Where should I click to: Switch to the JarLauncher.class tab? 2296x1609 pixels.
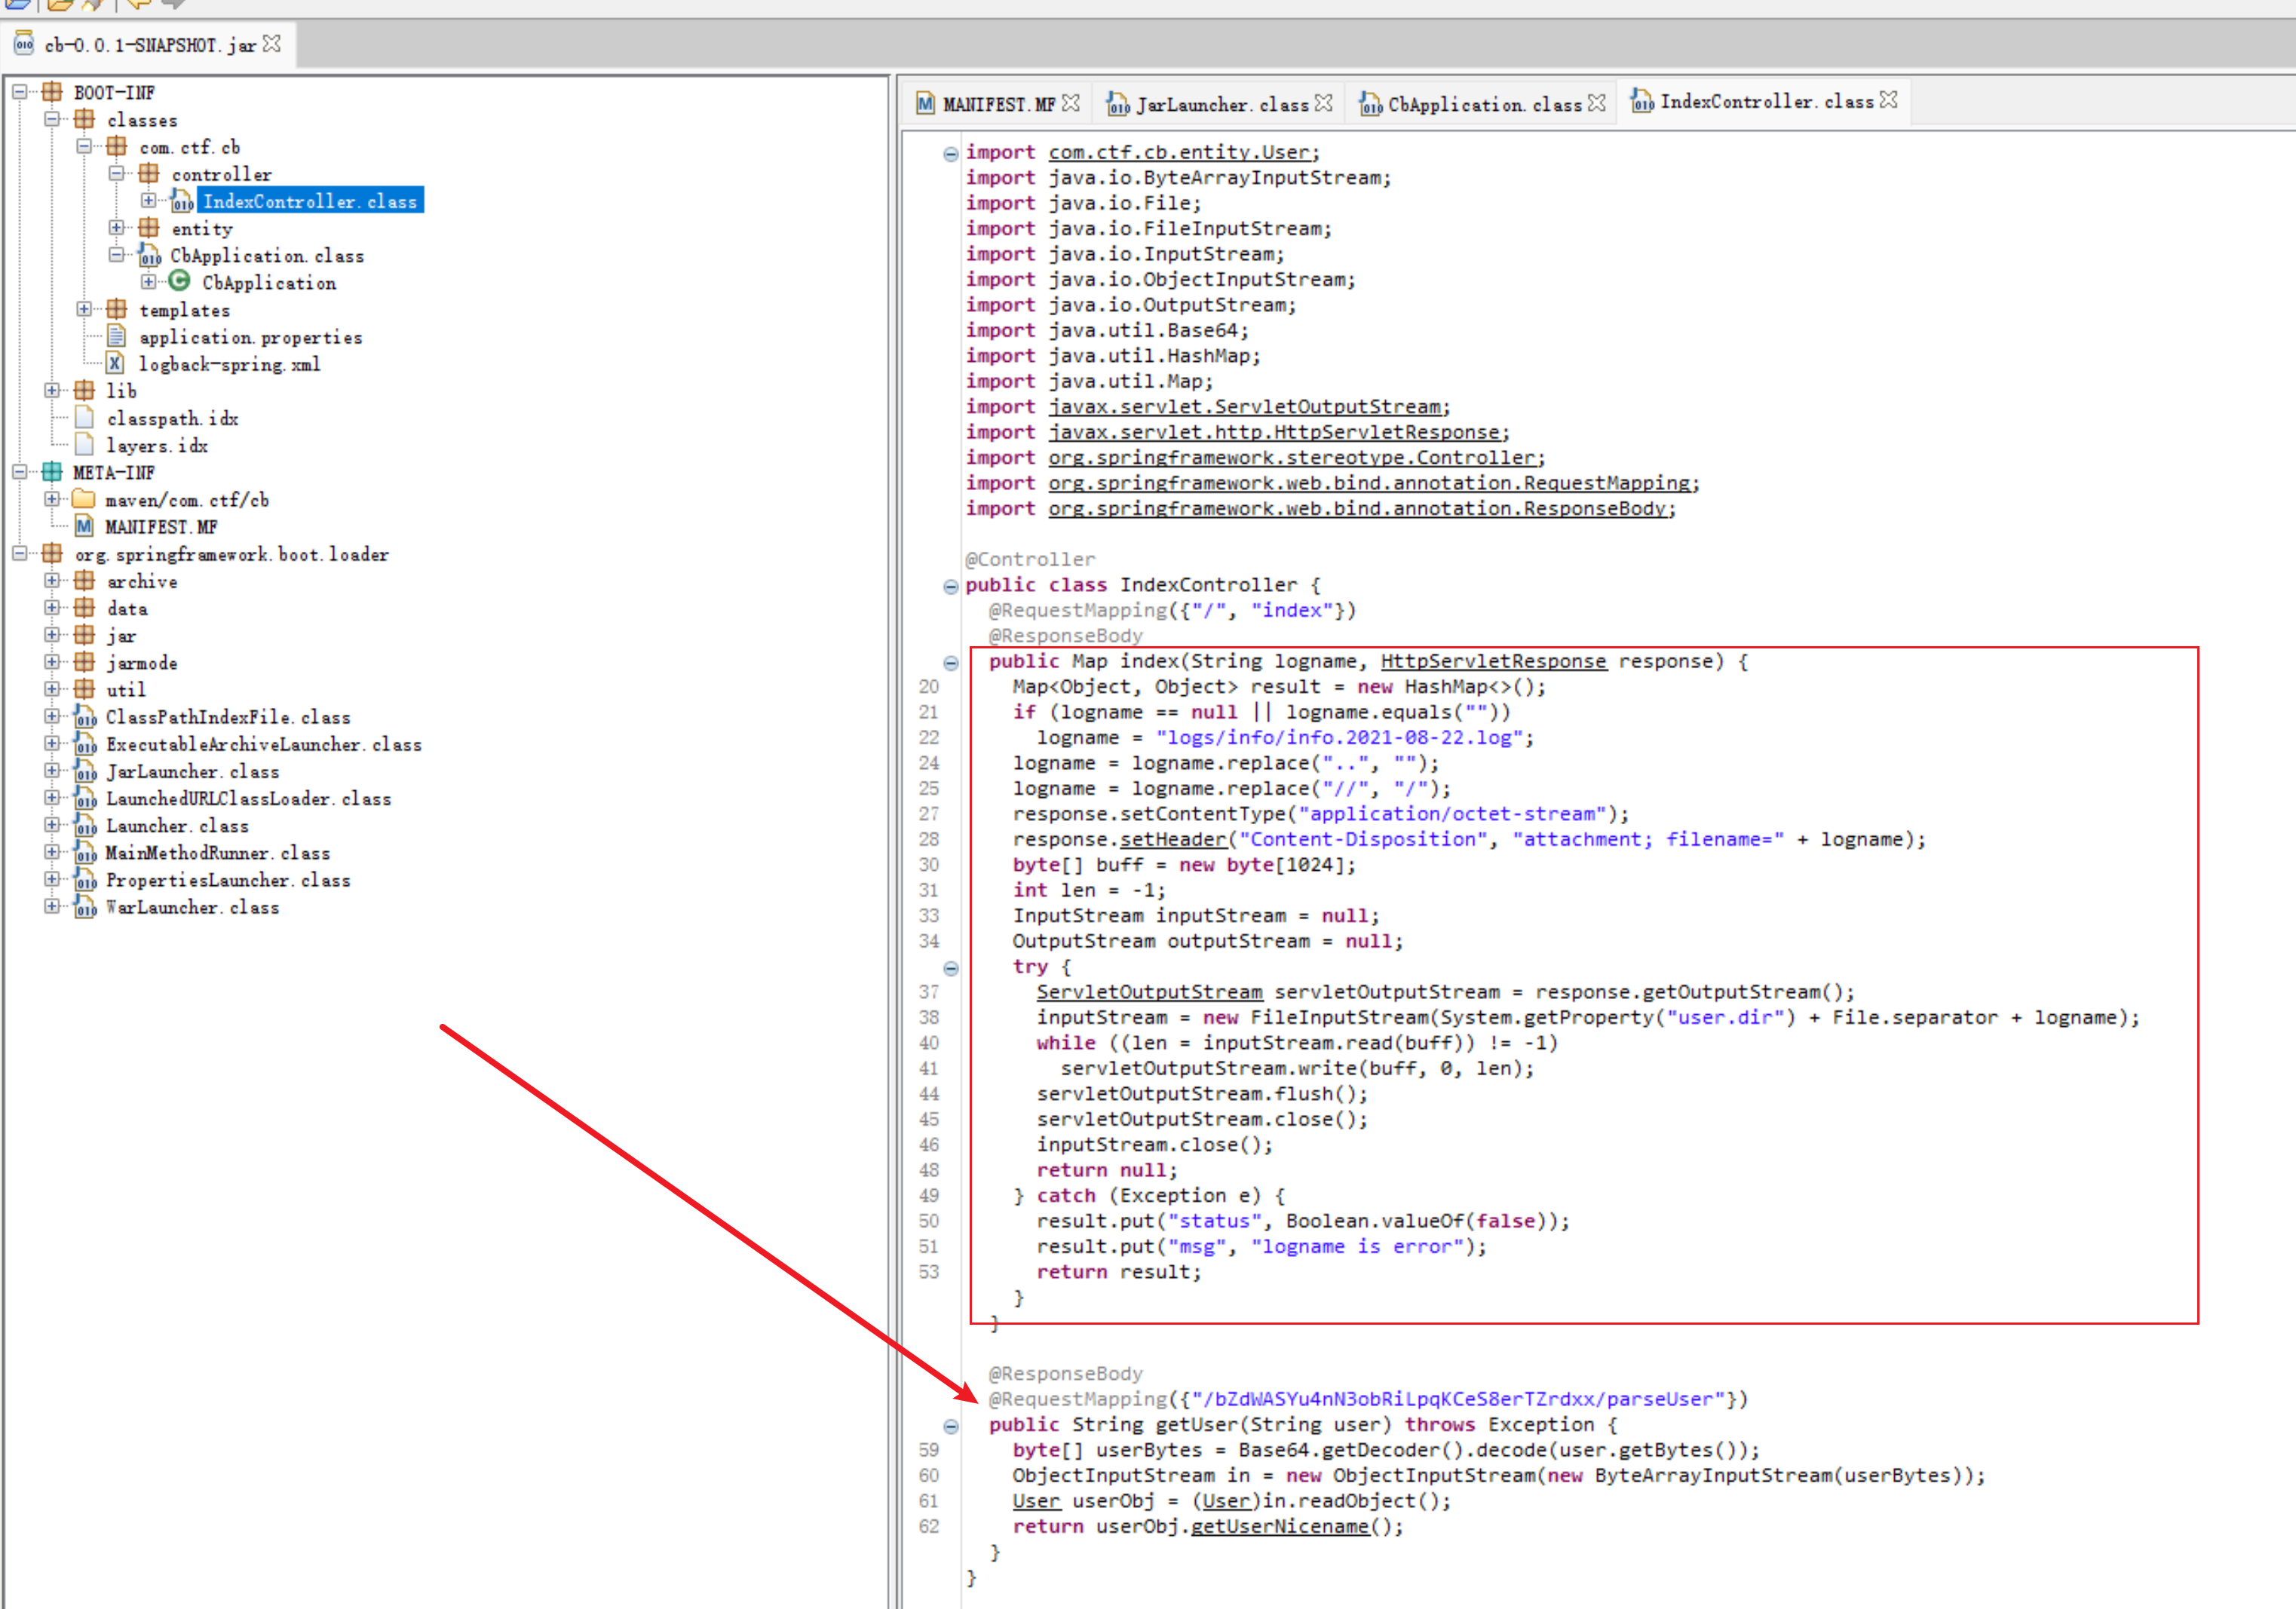tap(1221, 104)
